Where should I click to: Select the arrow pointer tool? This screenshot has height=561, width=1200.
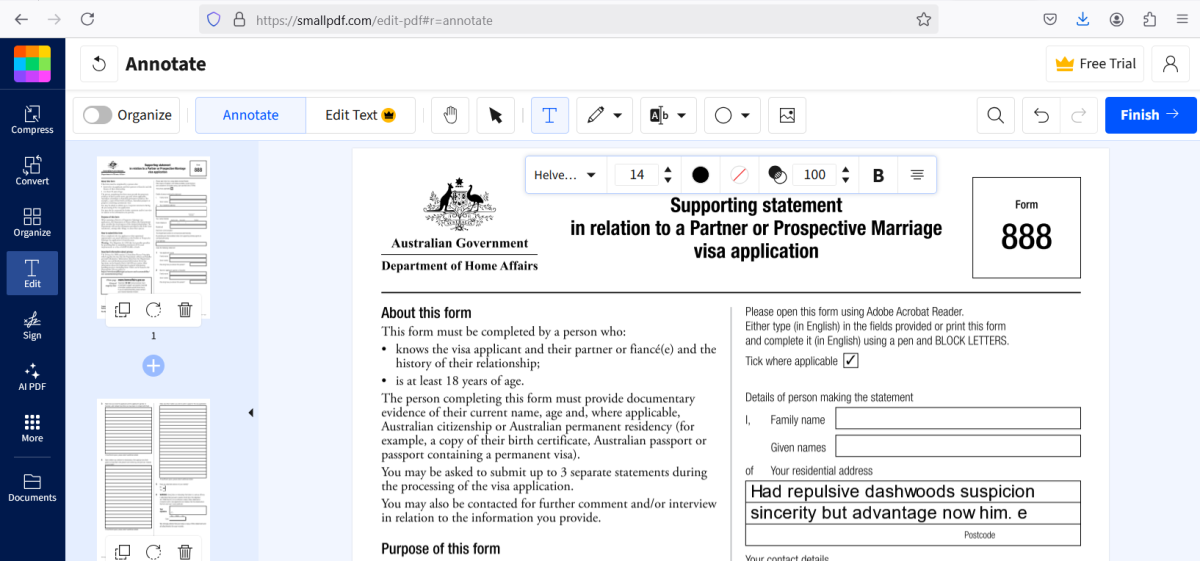[496, 115]
